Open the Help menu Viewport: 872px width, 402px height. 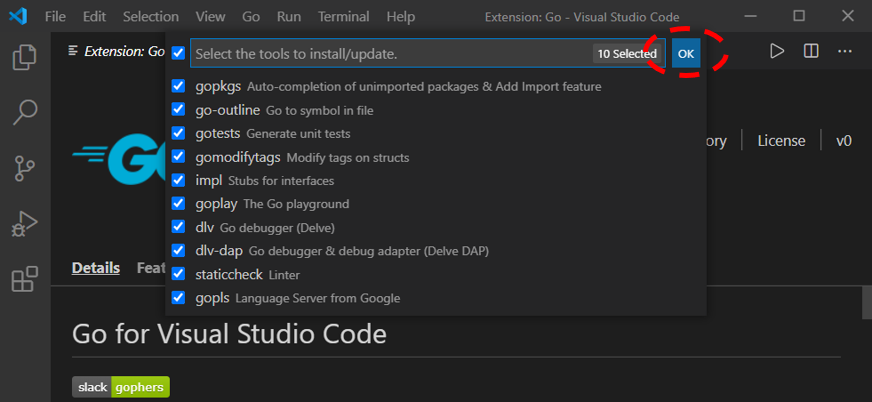[400, 17]
